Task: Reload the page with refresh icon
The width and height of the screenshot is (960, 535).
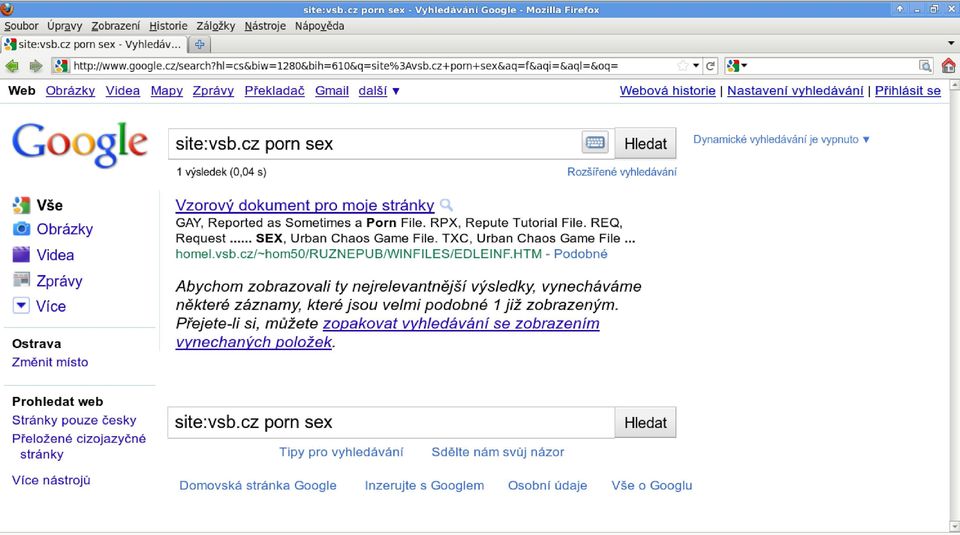Action: (710, 65)
